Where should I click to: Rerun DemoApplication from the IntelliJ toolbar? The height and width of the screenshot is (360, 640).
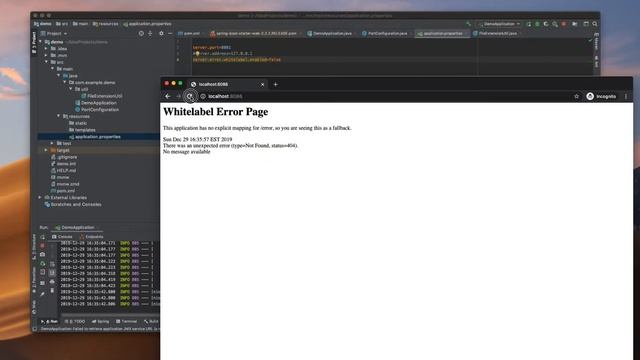pos(529,24)
